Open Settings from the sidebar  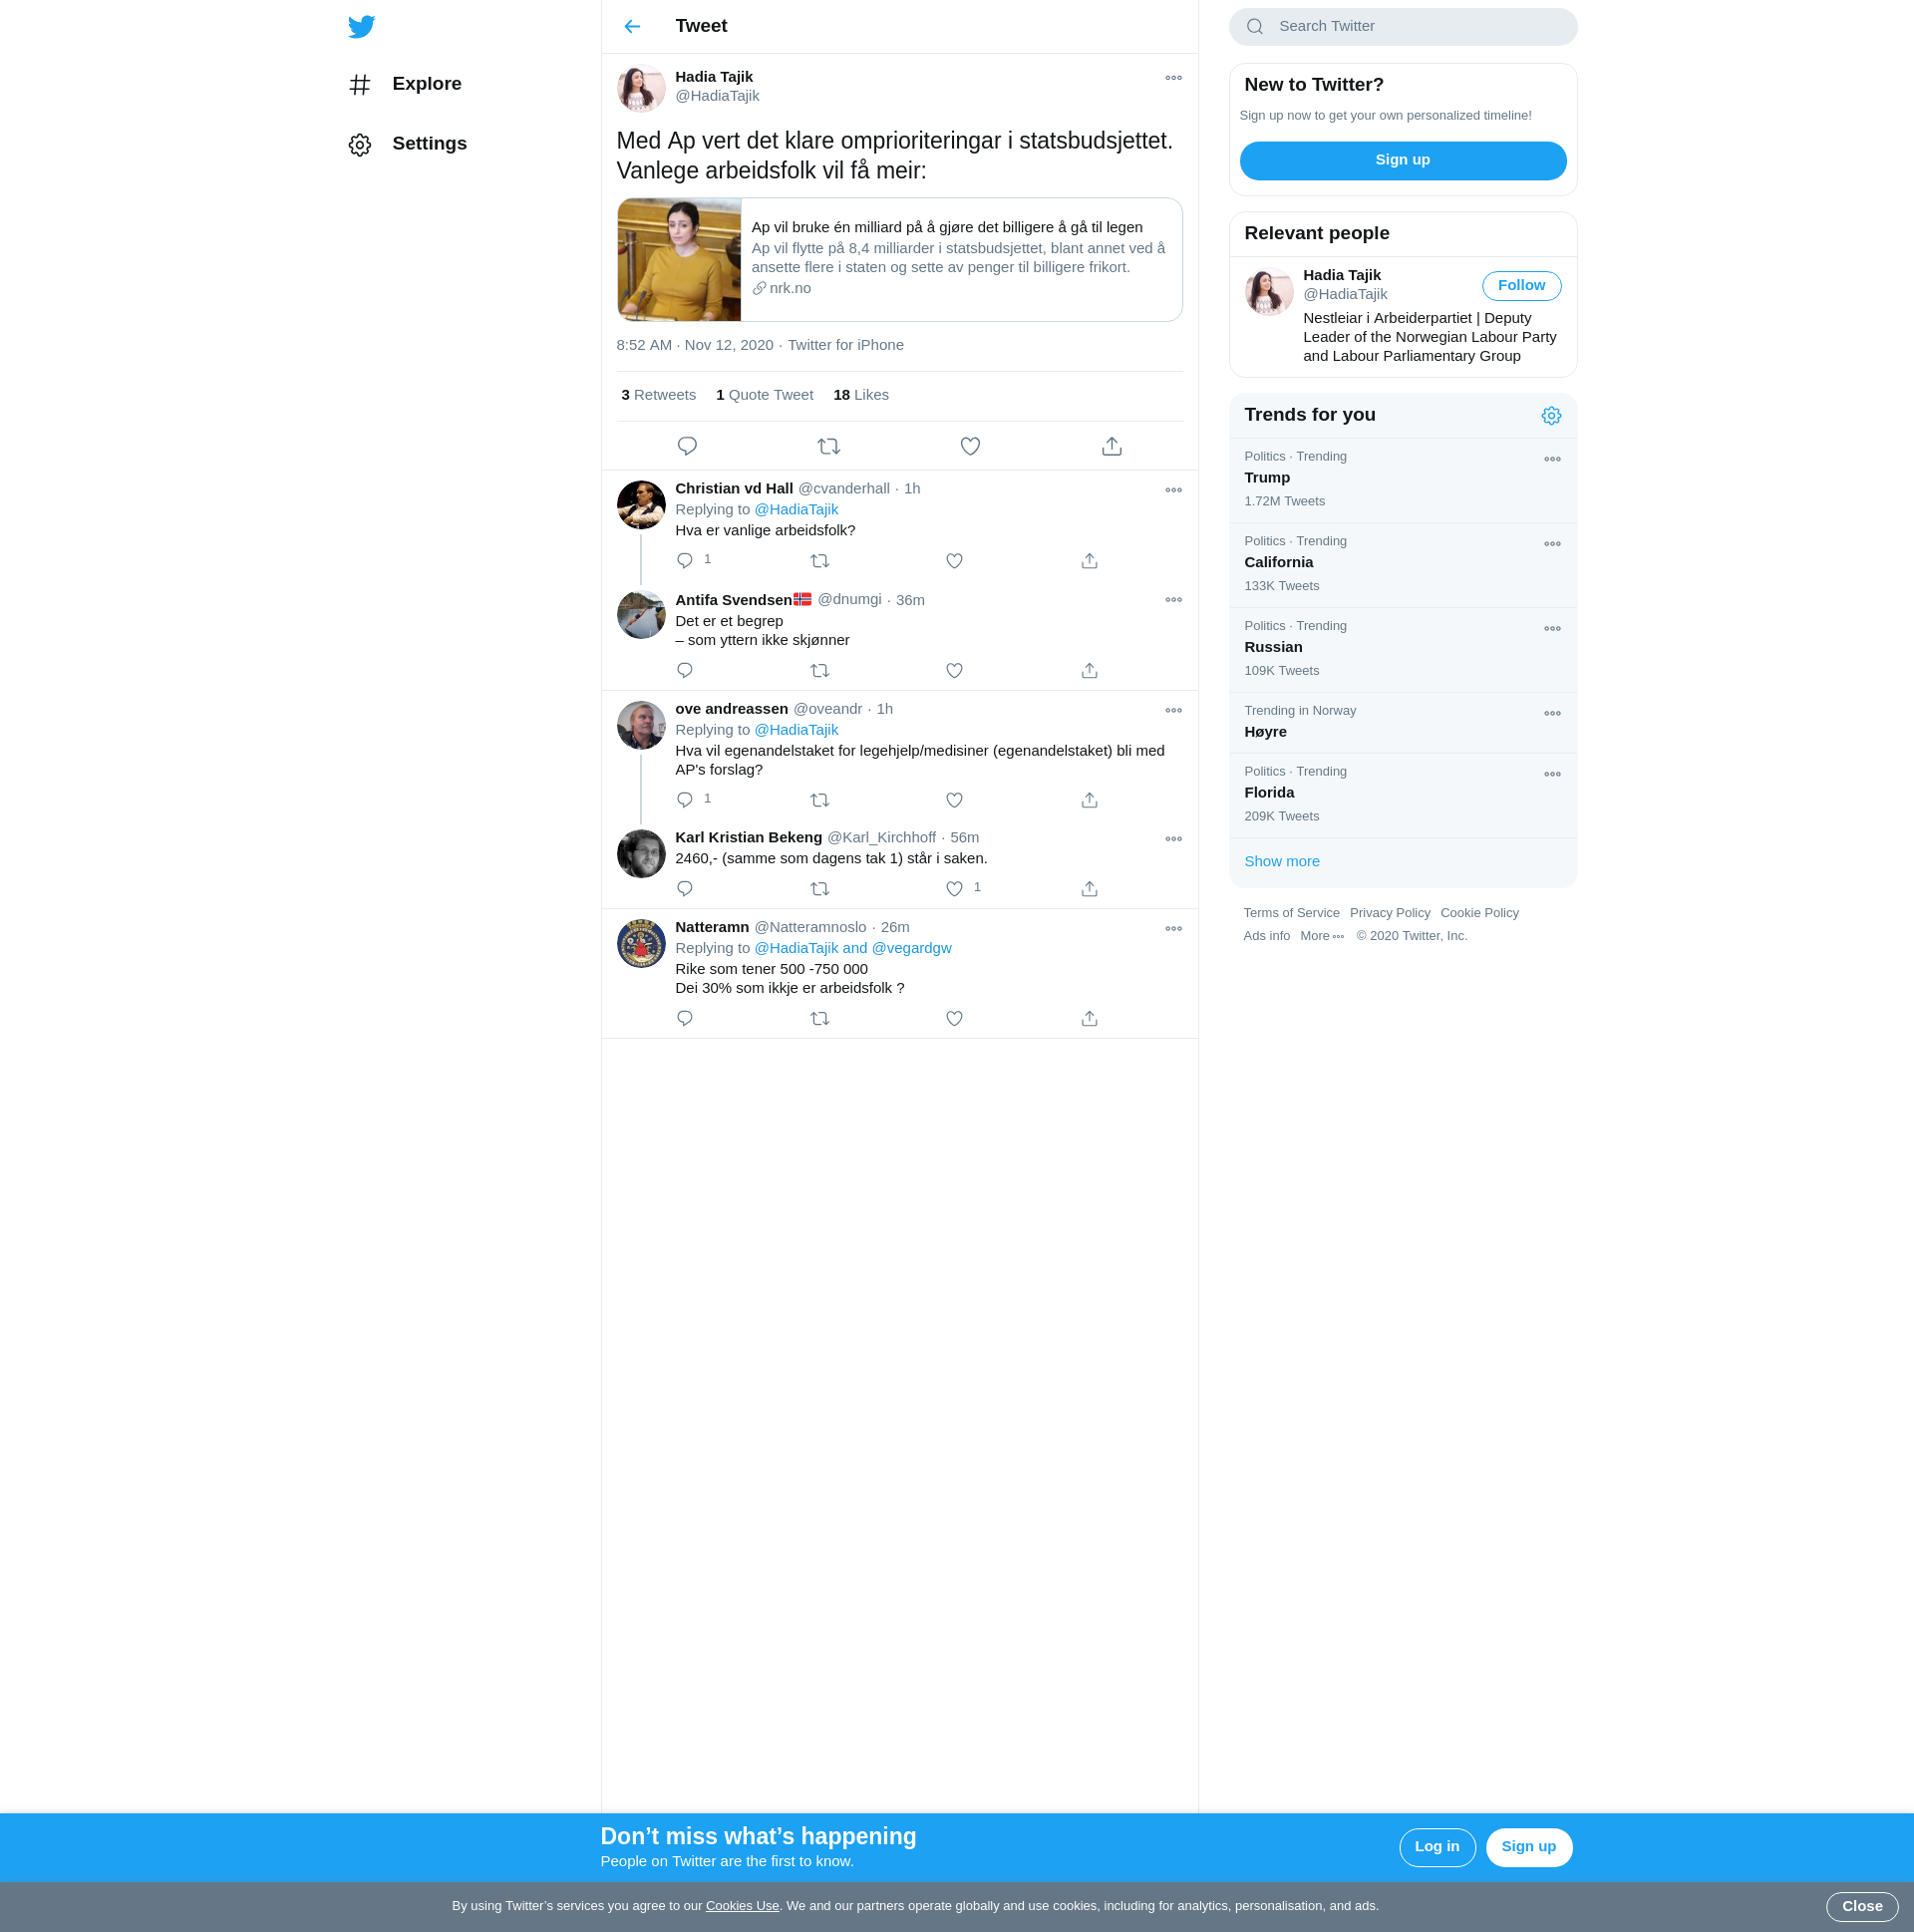click(x=408, y=144)
